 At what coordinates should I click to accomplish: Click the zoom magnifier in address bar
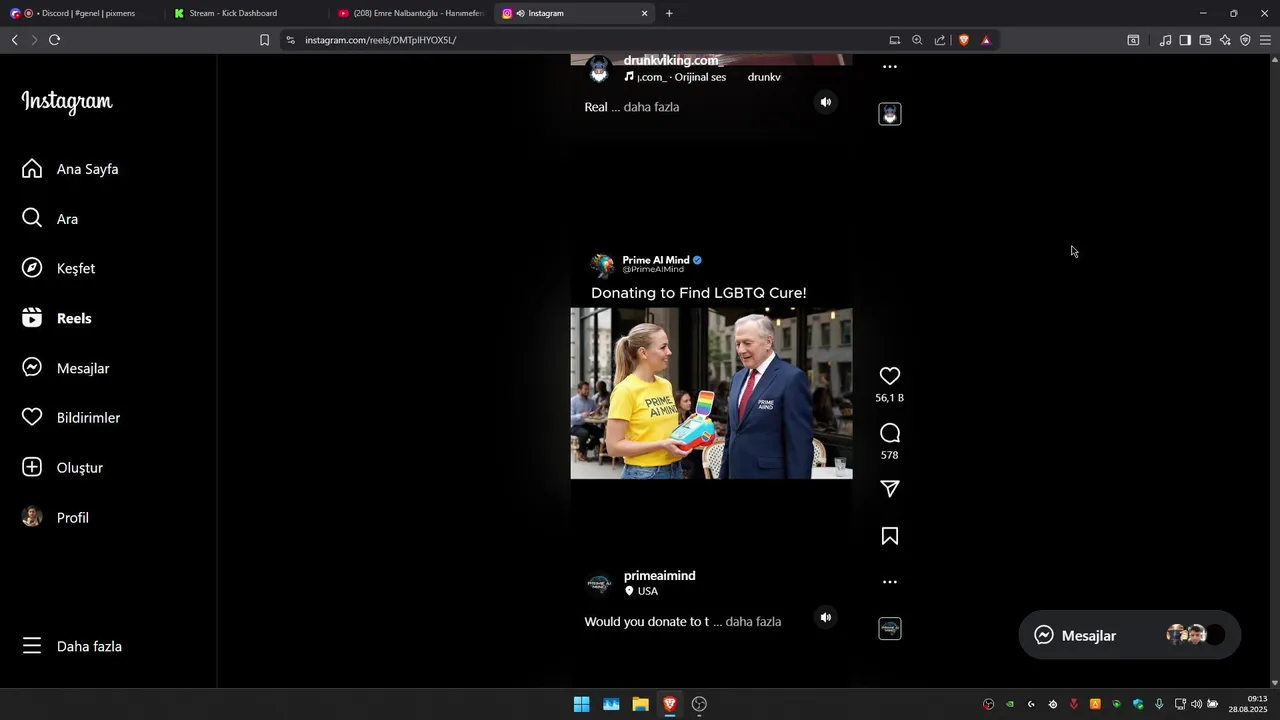point(917,40)
